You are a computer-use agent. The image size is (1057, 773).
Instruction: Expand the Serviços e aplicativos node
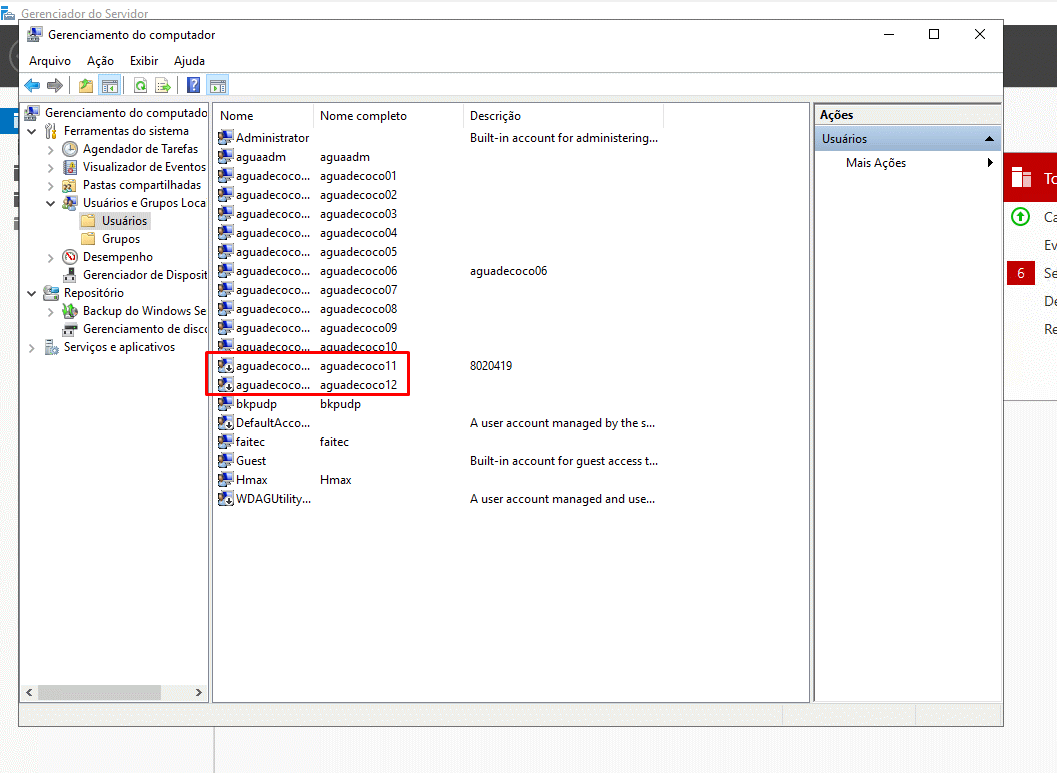[32, 348]
